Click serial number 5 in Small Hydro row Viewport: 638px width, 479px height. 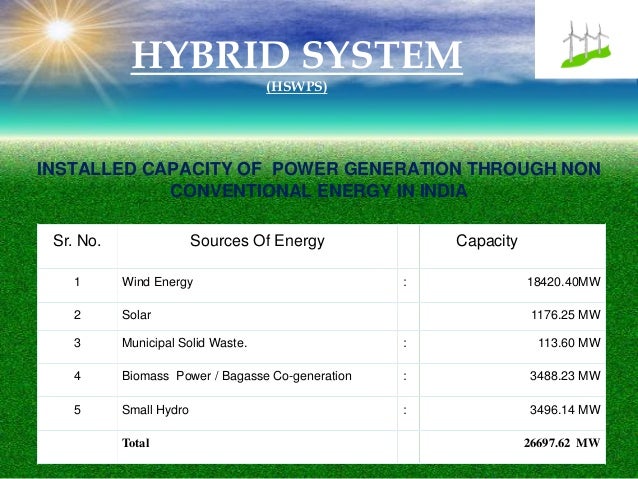tap(77, 410)
